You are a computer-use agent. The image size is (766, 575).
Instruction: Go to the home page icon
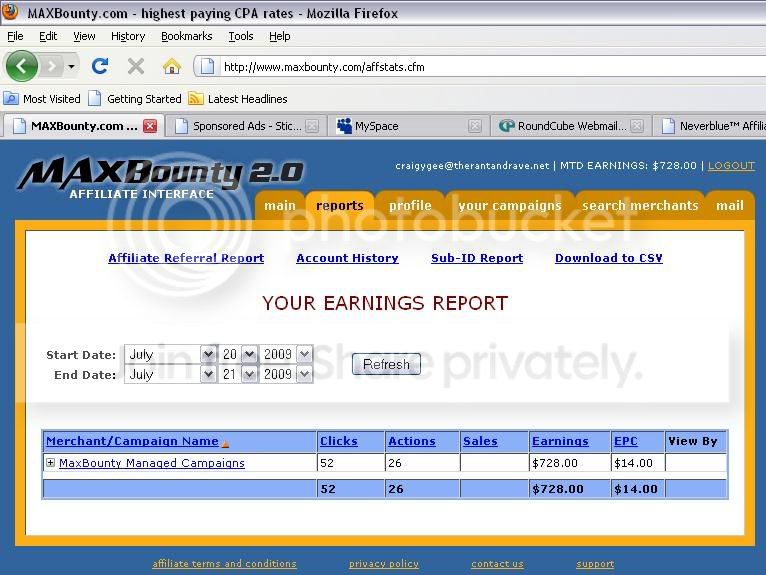click(x=171, y=66)
